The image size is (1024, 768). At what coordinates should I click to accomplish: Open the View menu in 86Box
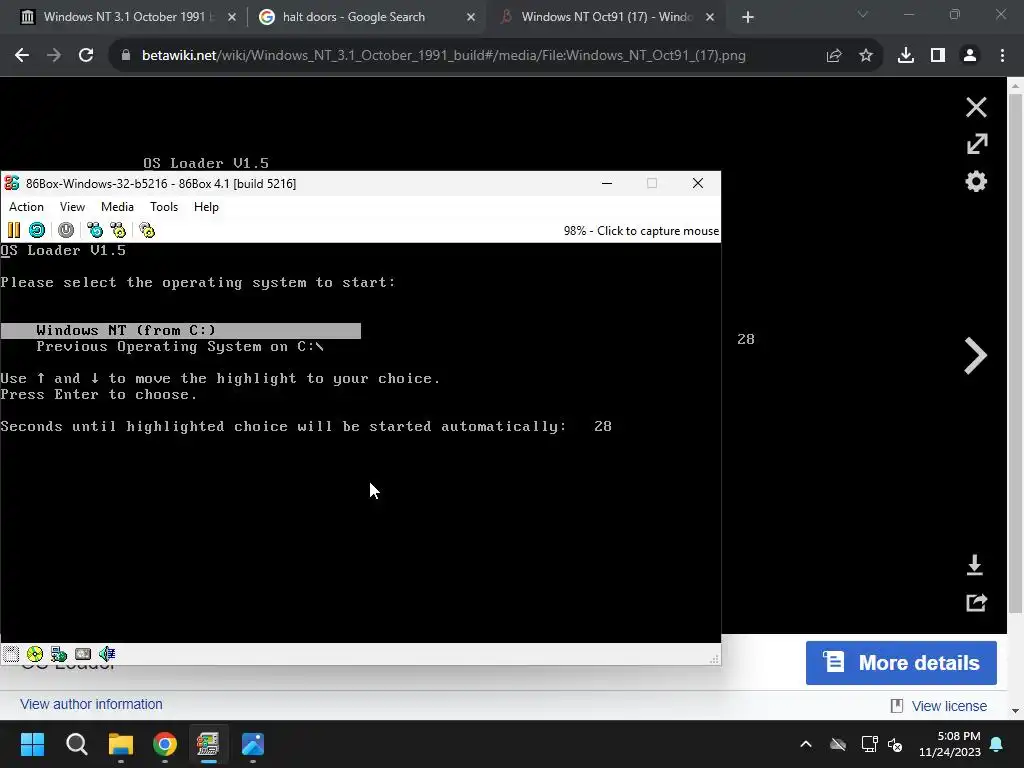pos(72,207)
